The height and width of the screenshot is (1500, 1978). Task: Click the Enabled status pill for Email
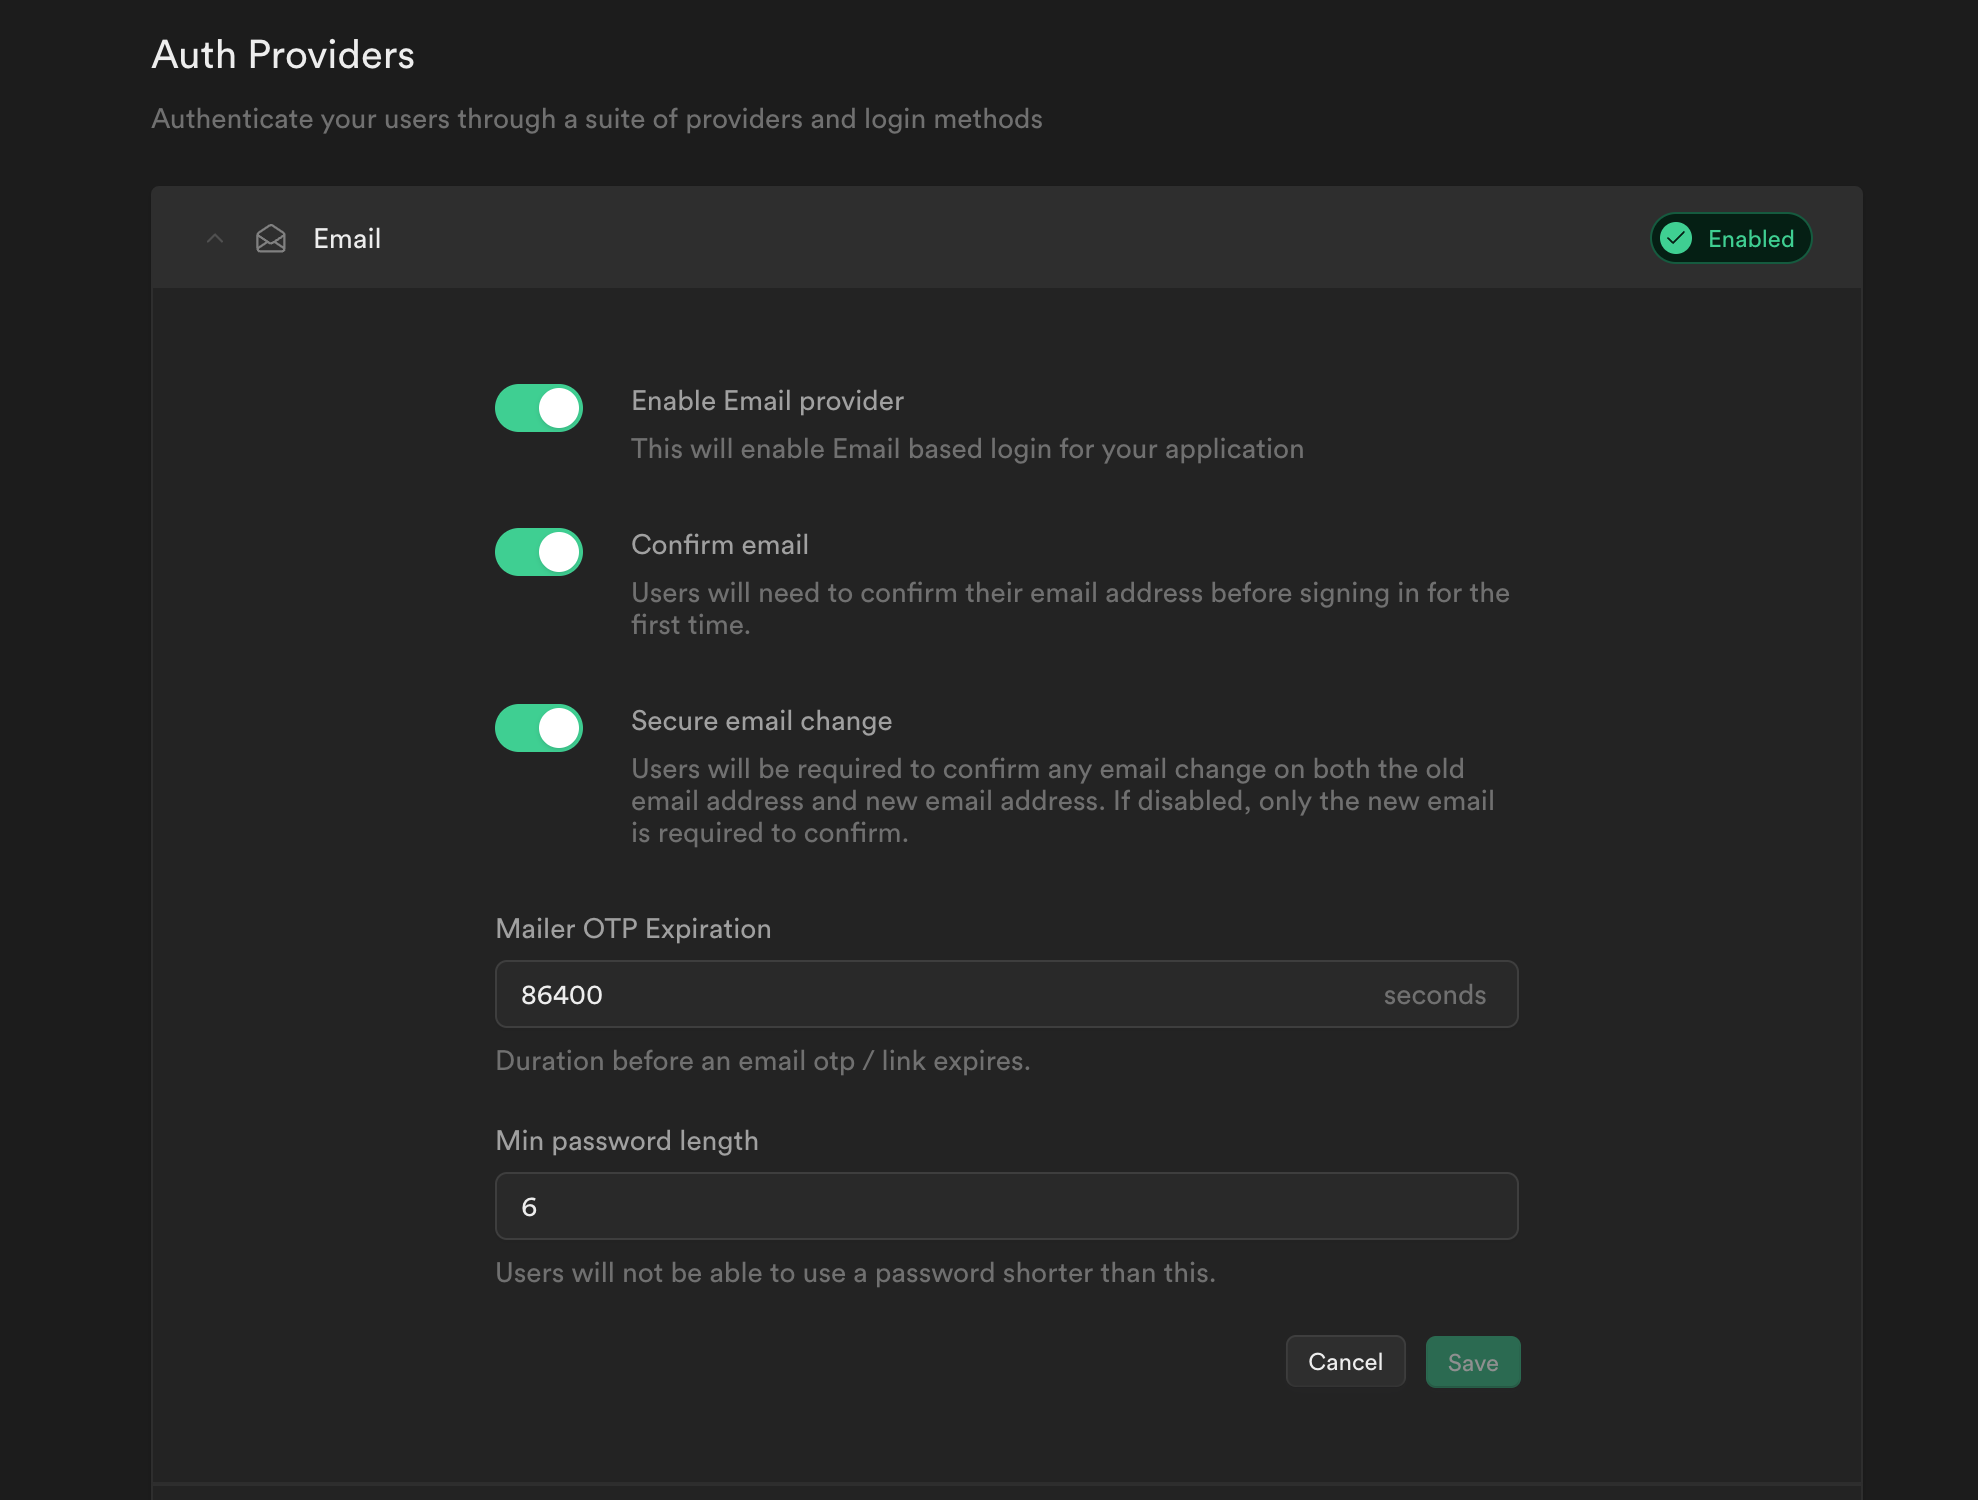click(x=1730, y=238)
